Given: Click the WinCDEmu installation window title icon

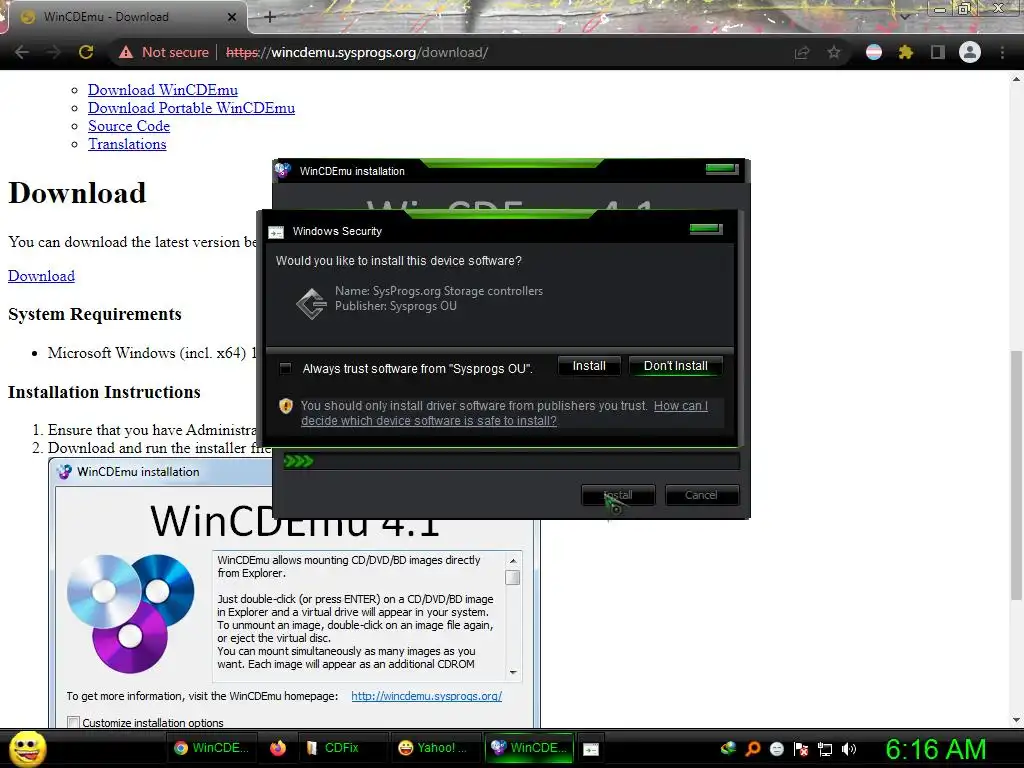Looking at the screenshot, I should click(x=283, y=170).
